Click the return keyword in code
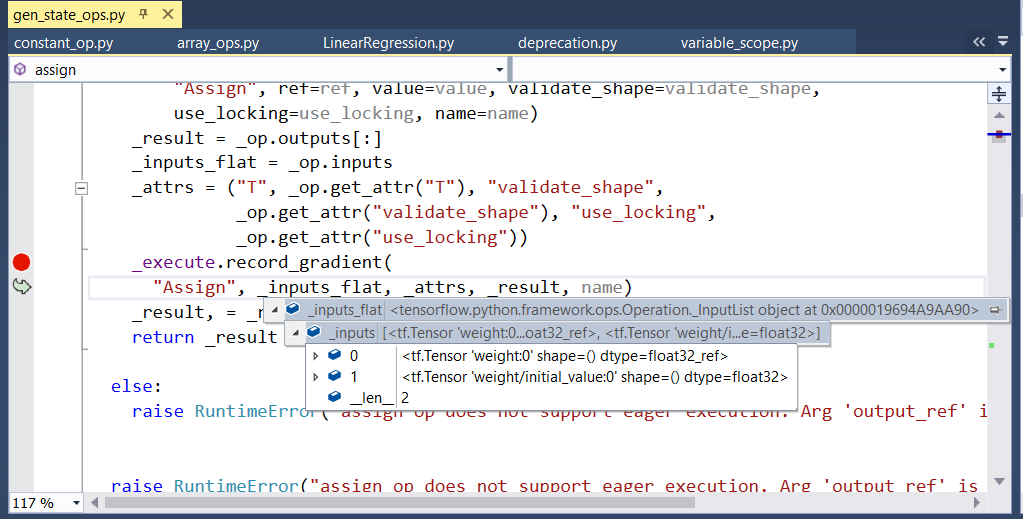The height and width of the screenshot is (519, 1023). 163,338
